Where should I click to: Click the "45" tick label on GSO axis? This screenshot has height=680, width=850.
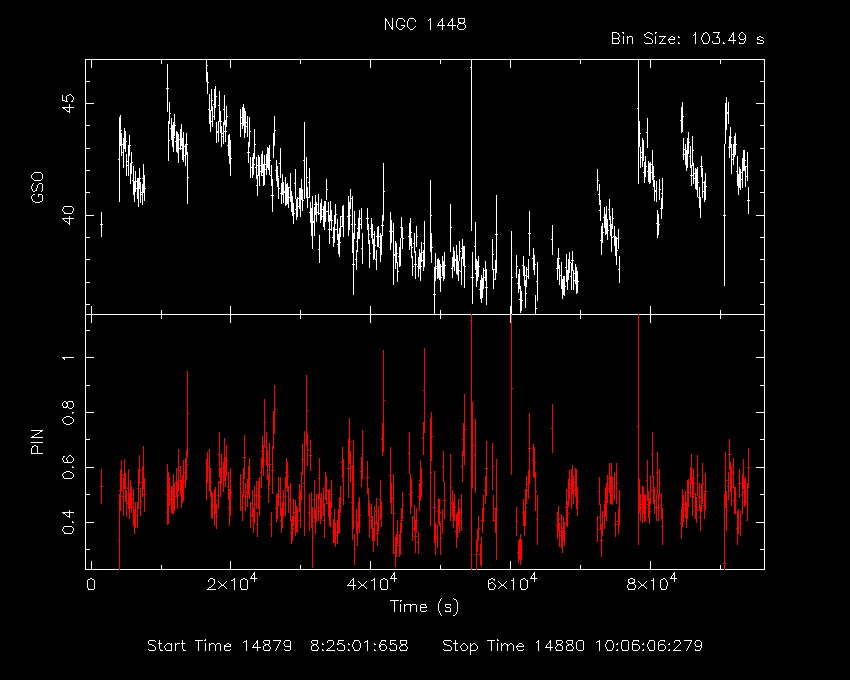[x=68, y=103]
